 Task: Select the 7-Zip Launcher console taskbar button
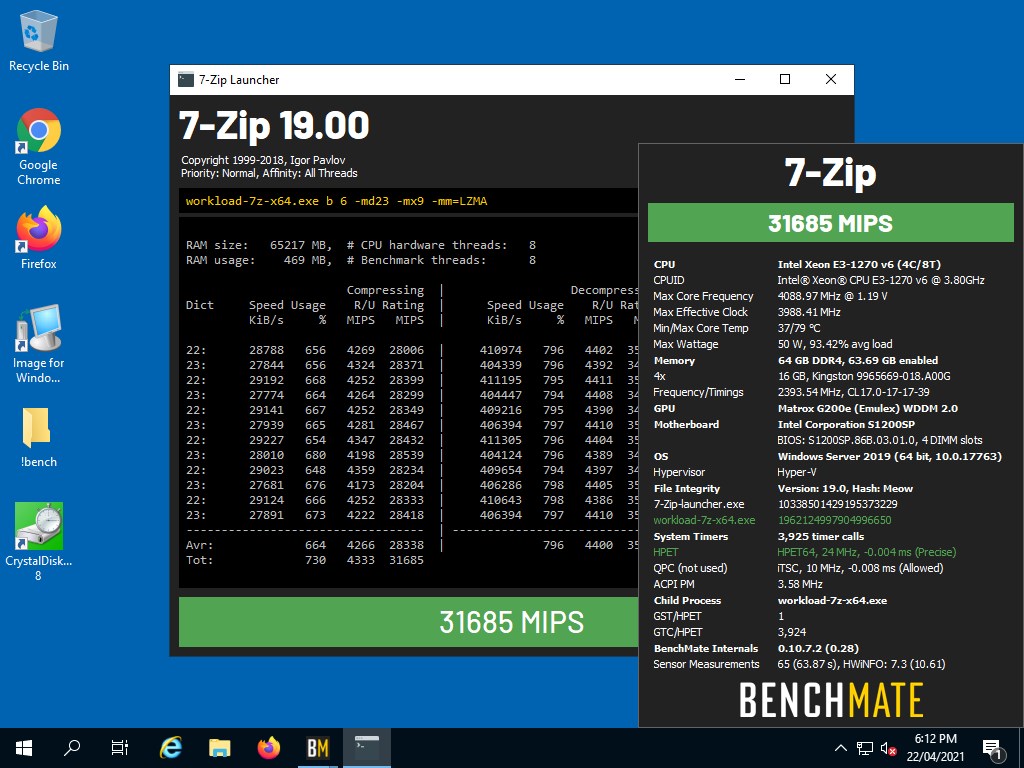pyautogui.click(x=366, y=748)
